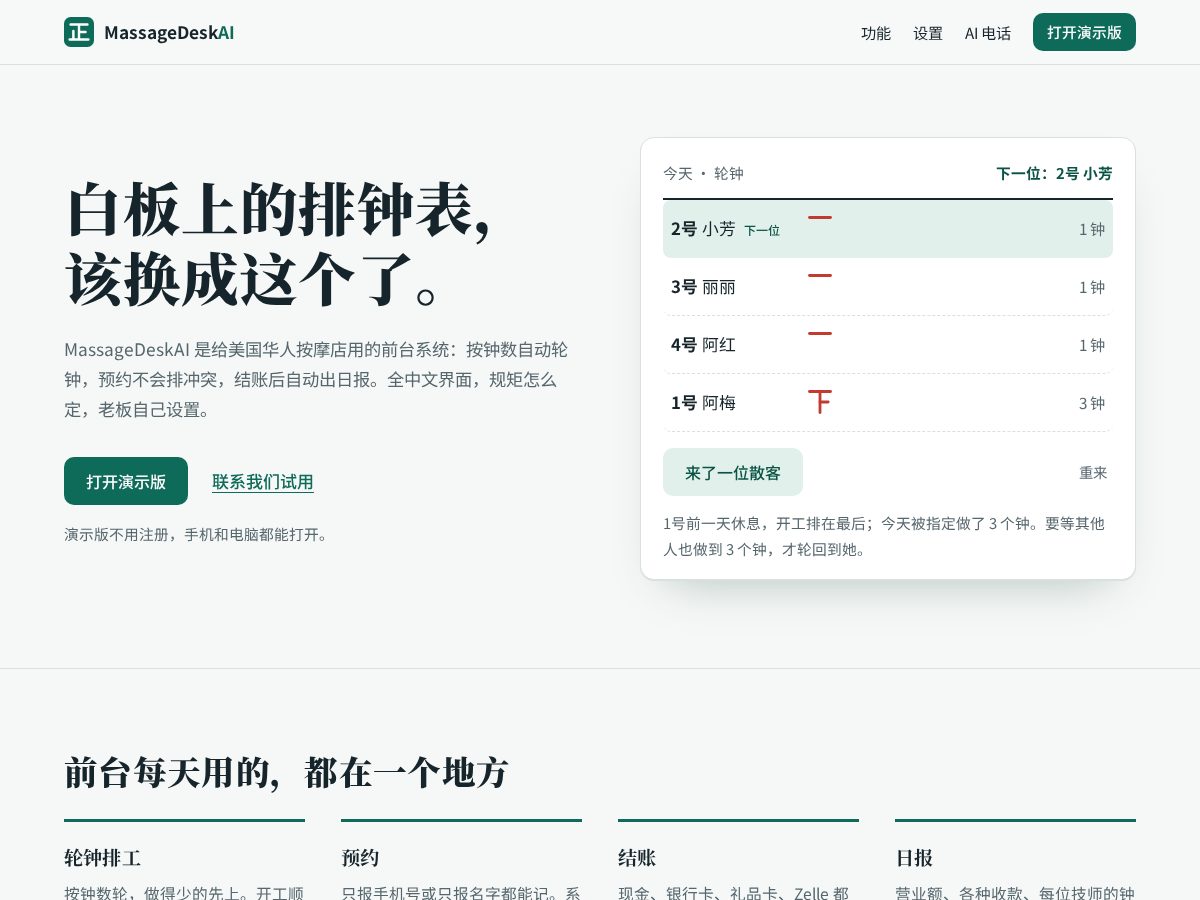Select AI 电话 in header
This screenshot has width=1200, height=900.
coord(988,33)
